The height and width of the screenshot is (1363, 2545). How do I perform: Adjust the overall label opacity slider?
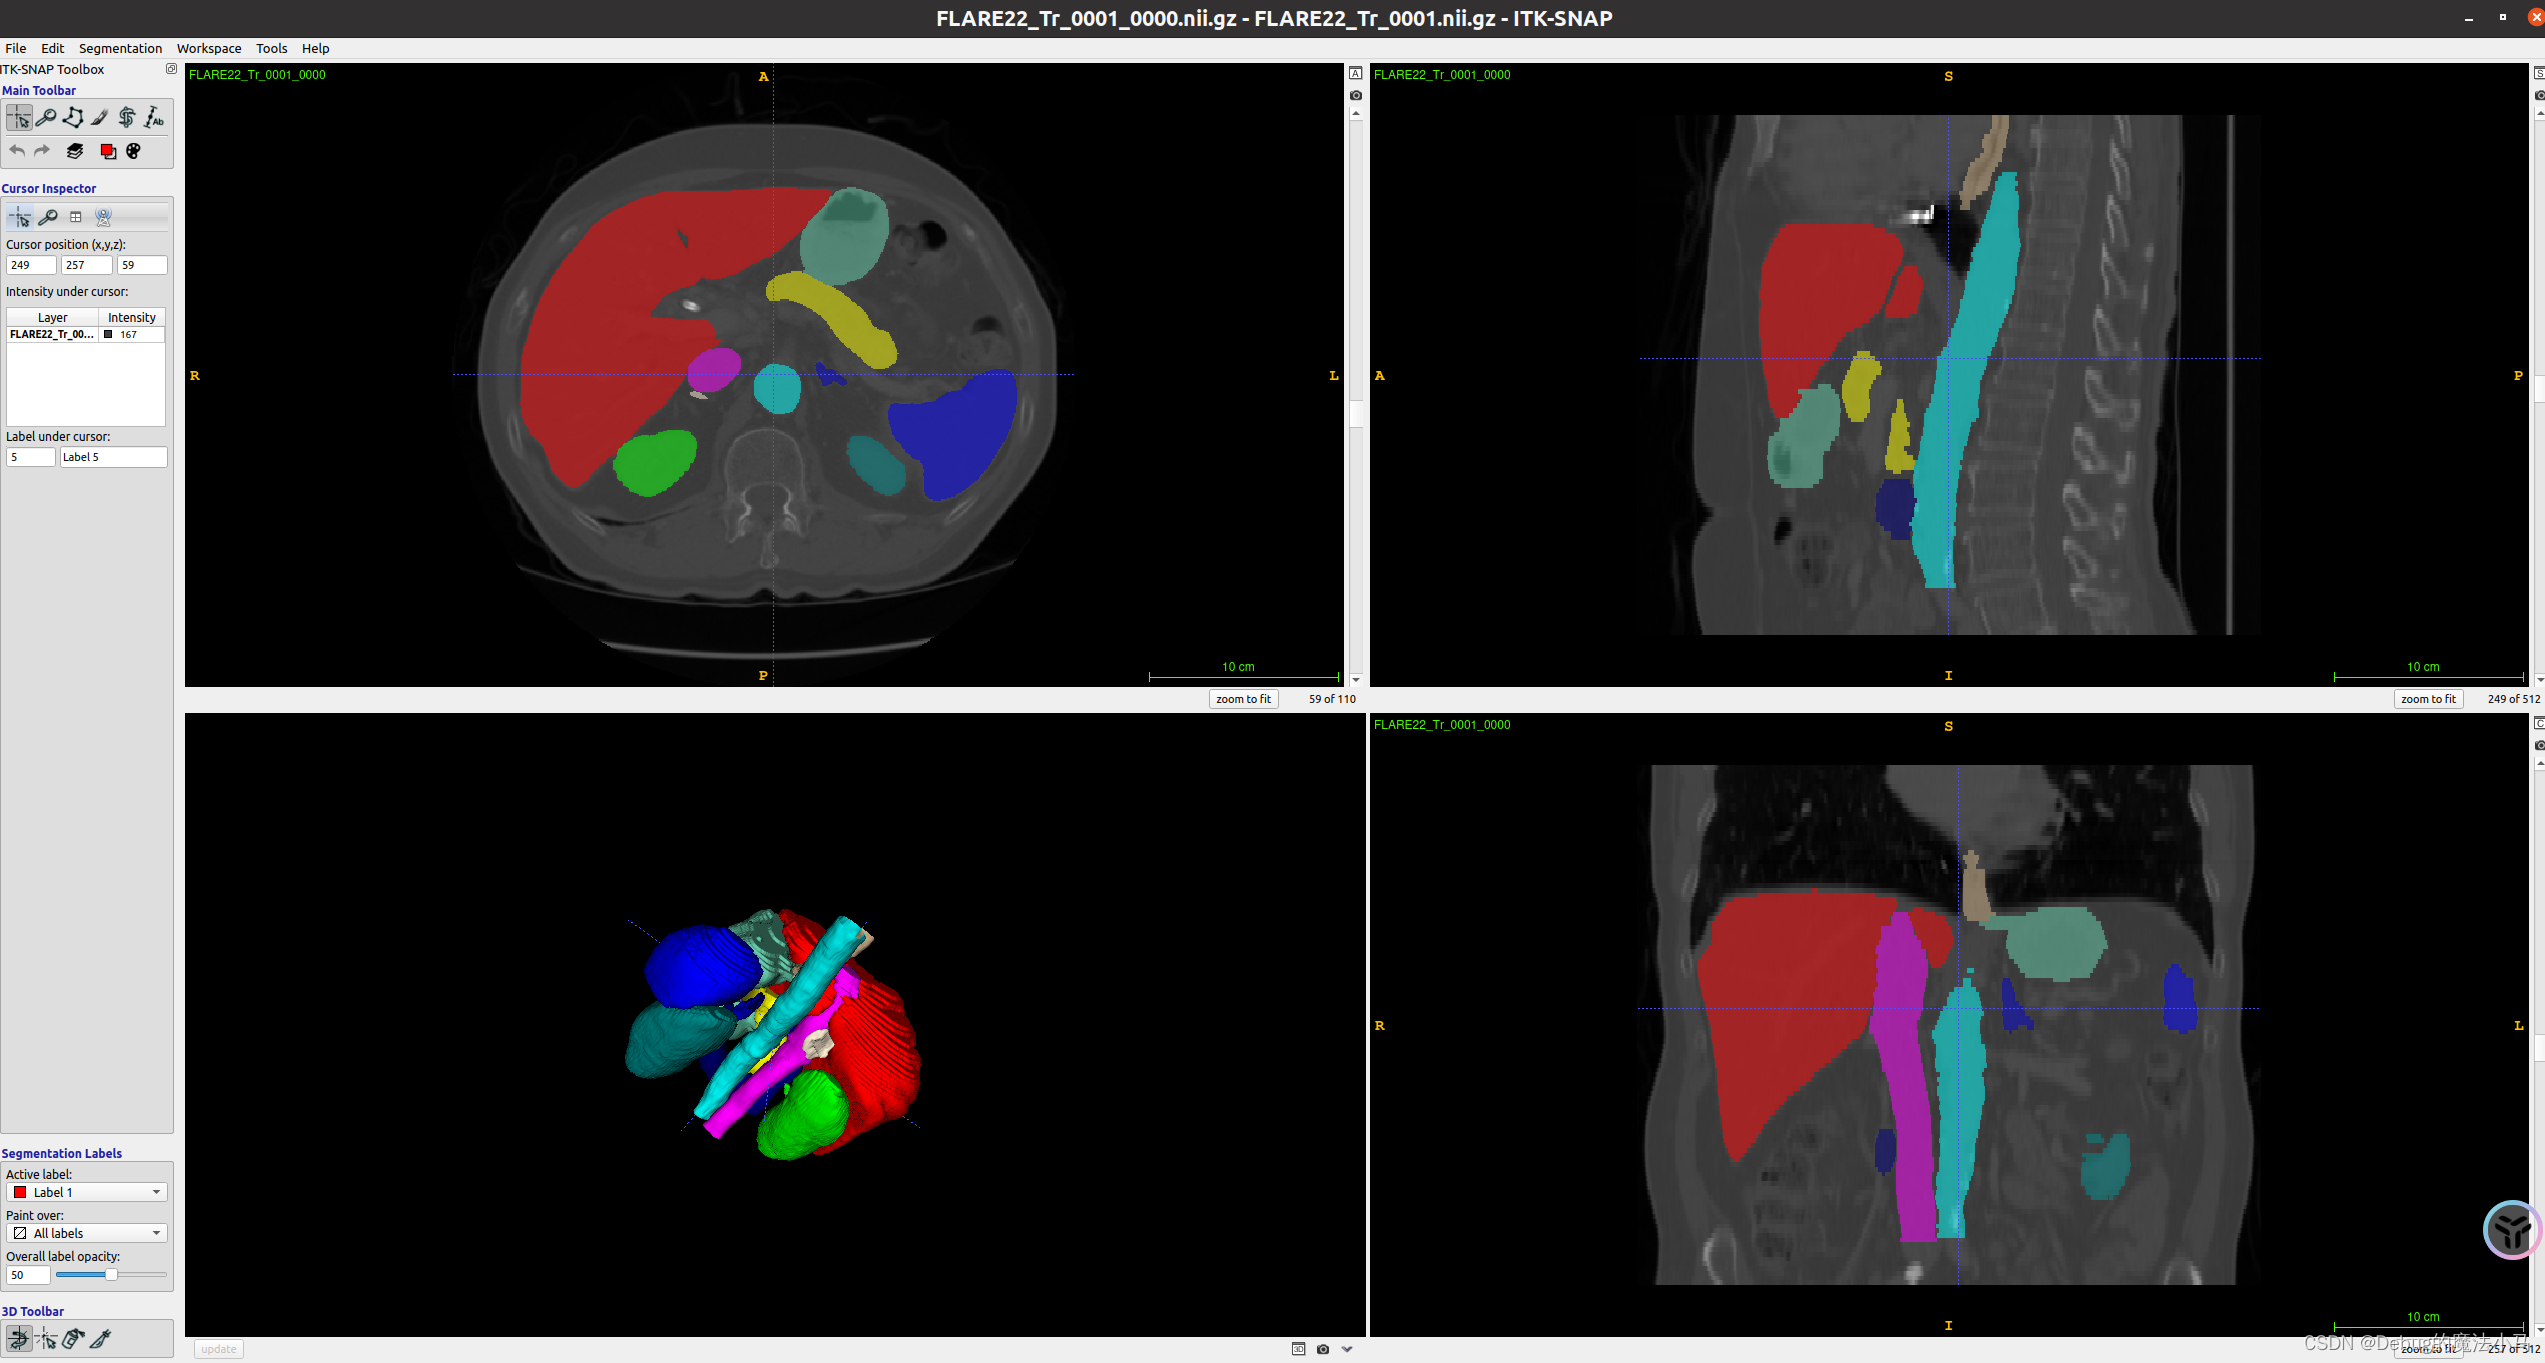[x=111, y=1274]
